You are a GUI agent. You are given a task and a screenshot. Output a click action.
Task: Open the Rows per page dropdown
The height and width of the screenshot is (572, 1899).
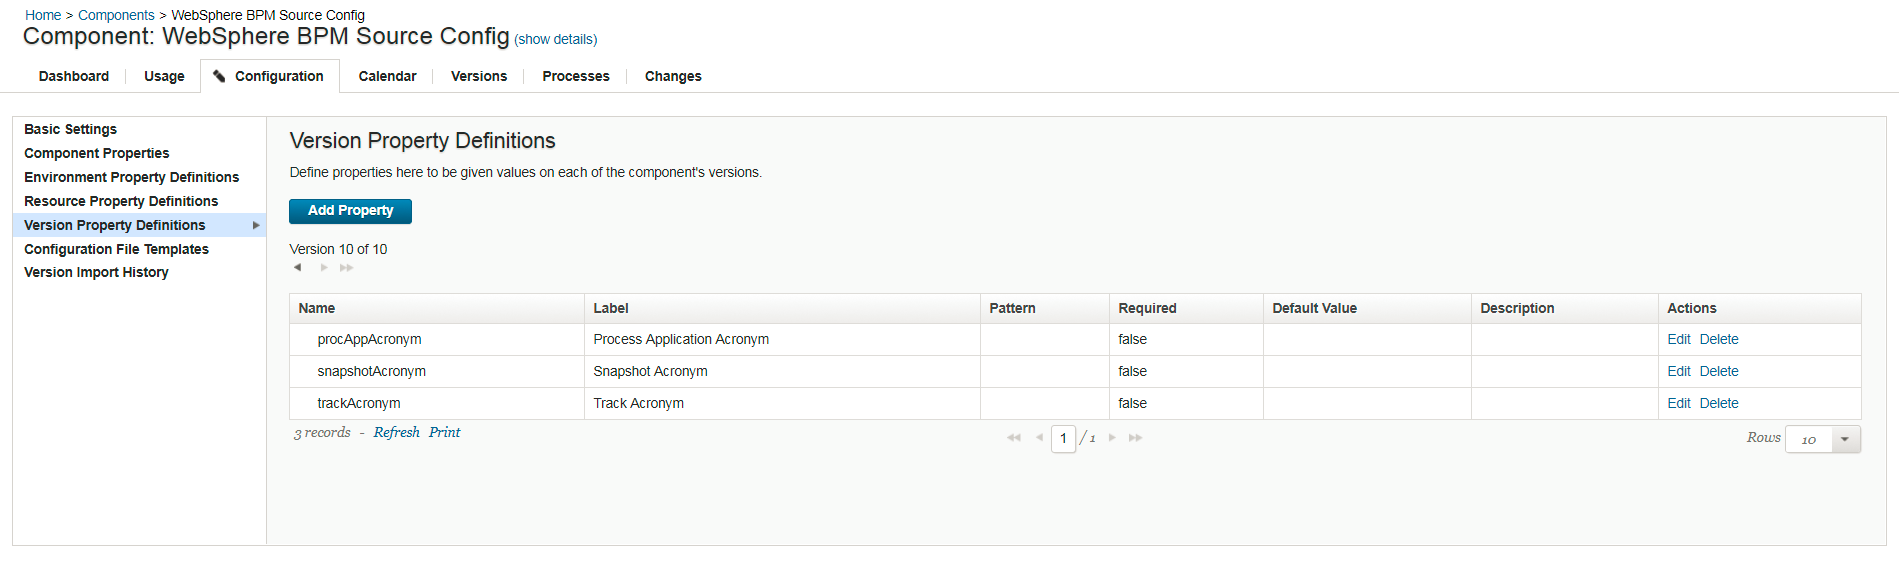(1845, 439)
